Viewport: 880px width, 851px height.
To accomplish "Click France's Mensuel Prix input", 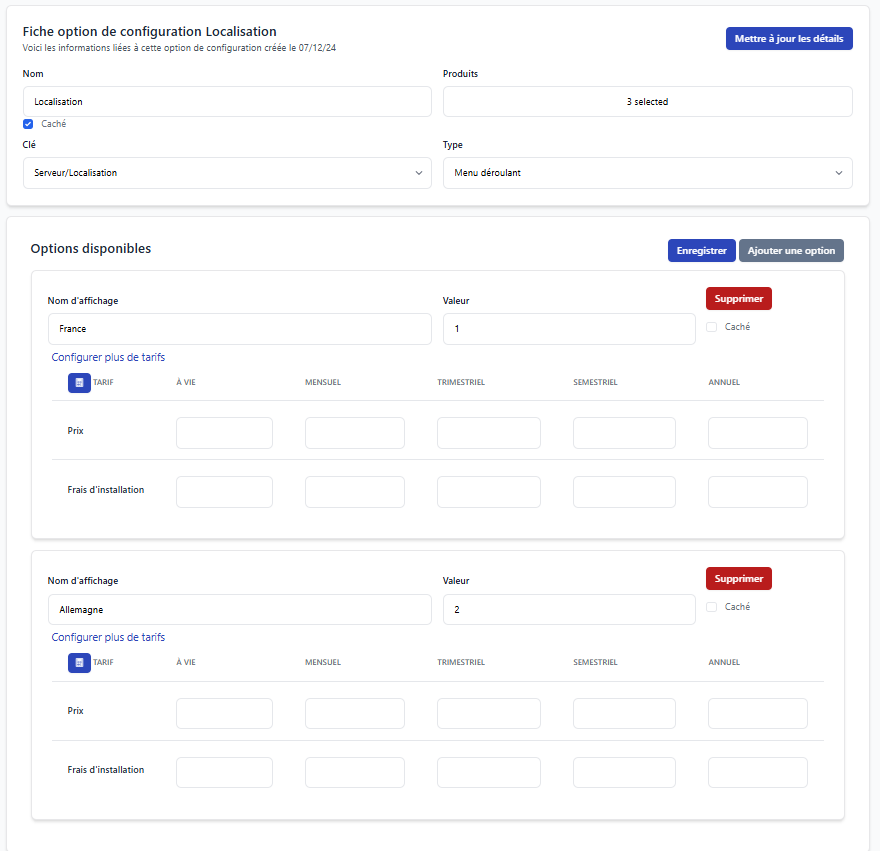I will [x=354, y=433].
